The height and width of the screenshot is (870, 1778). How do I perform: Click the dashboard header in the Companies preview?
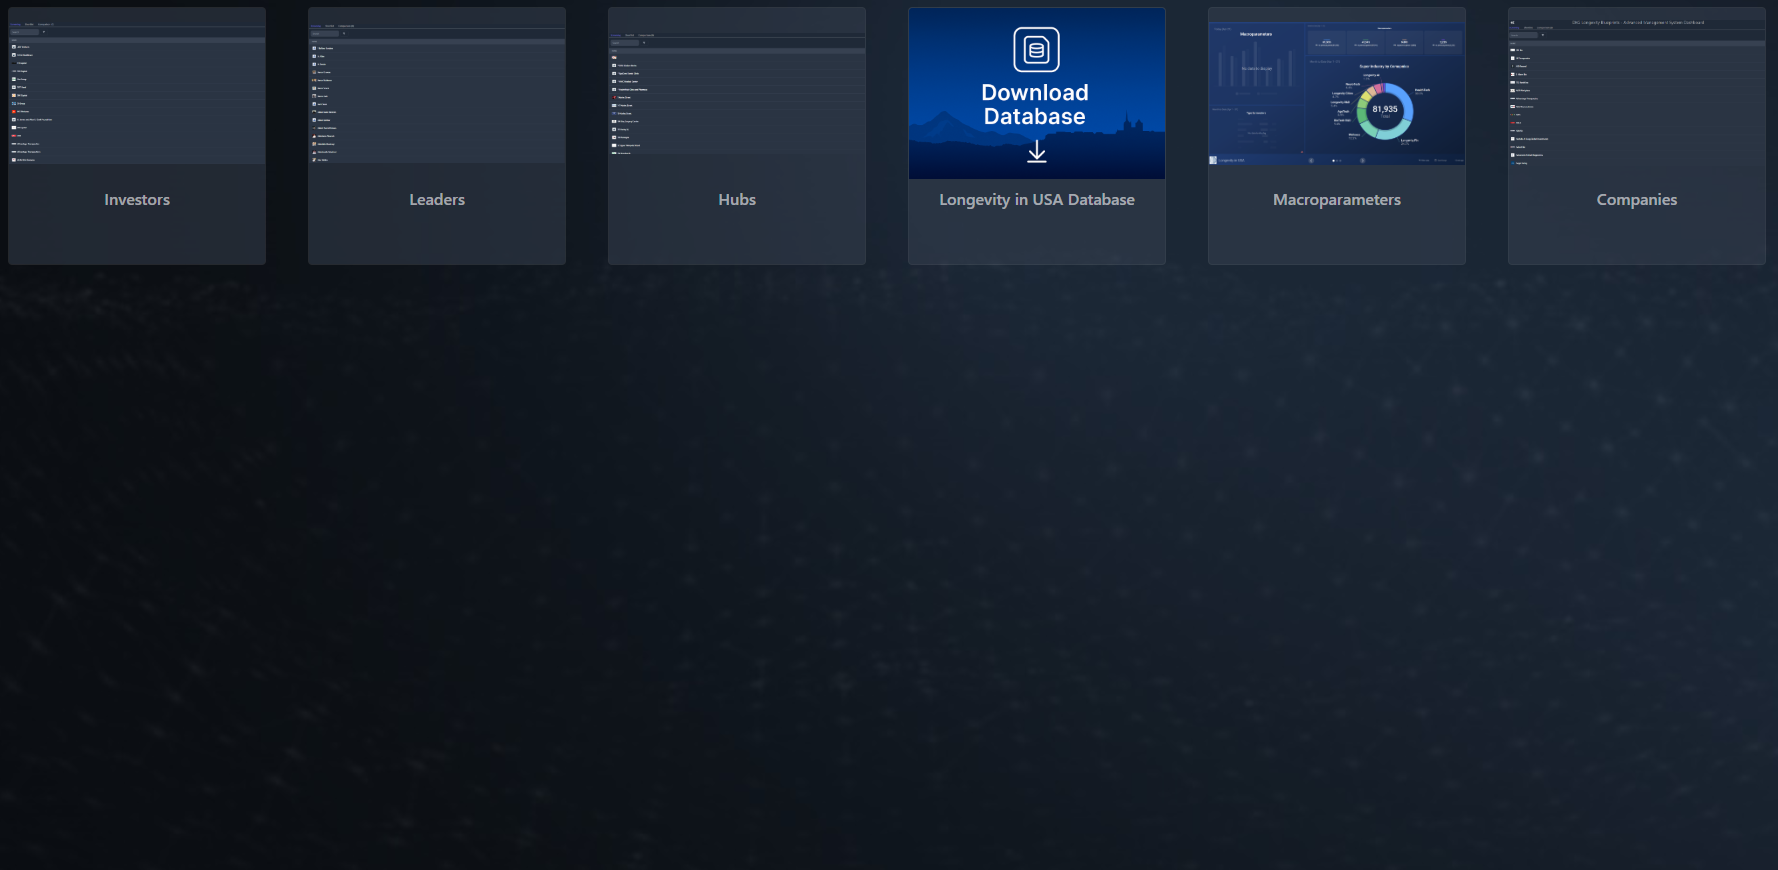coord(1637,22)
